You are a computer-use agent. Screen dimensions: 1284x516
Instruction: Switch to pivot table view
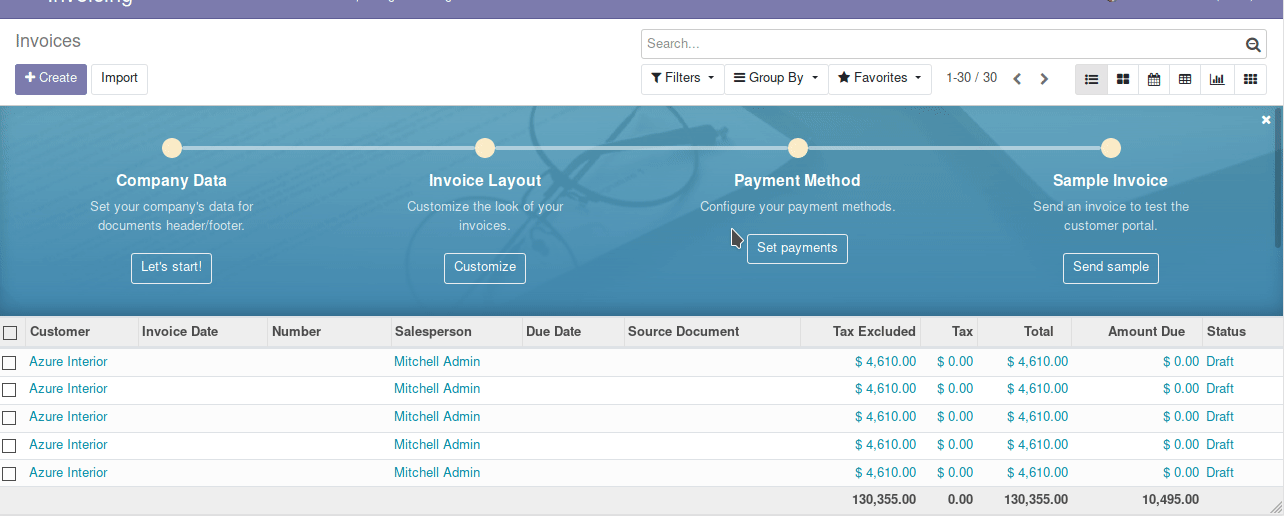(x=1185, y=79)
